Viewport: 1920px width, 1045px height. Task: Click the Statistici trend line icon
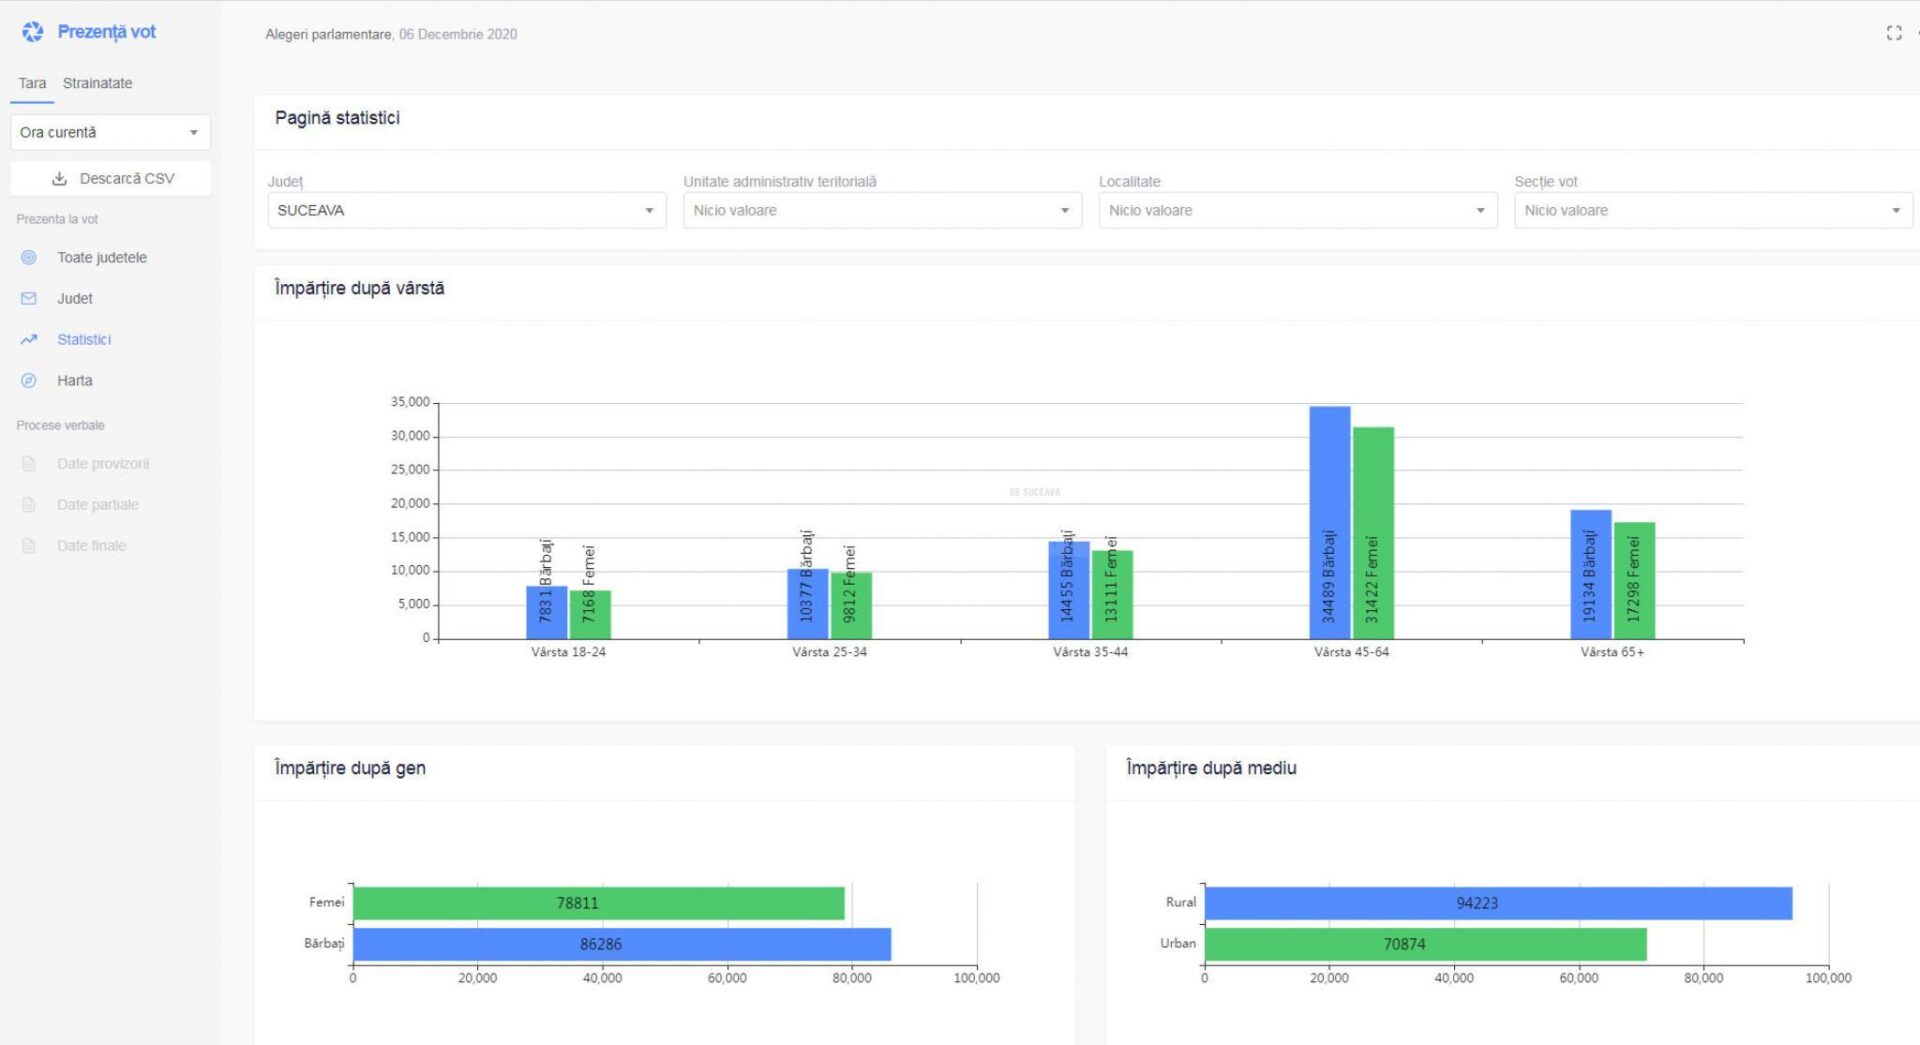point(29,340)
